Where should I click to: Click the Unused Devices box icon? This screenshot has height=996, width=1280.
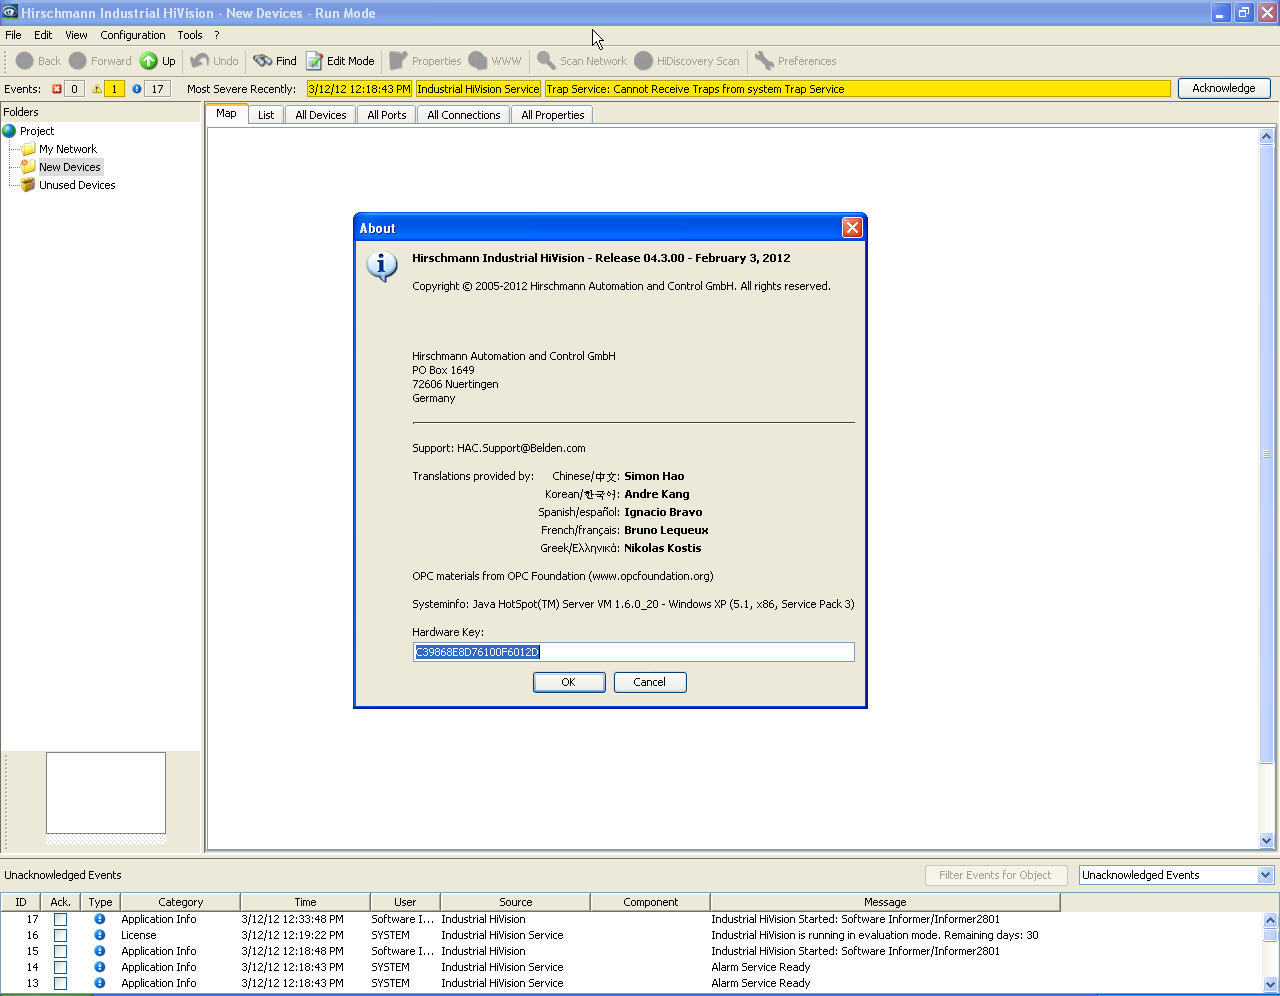click(29, 185)
